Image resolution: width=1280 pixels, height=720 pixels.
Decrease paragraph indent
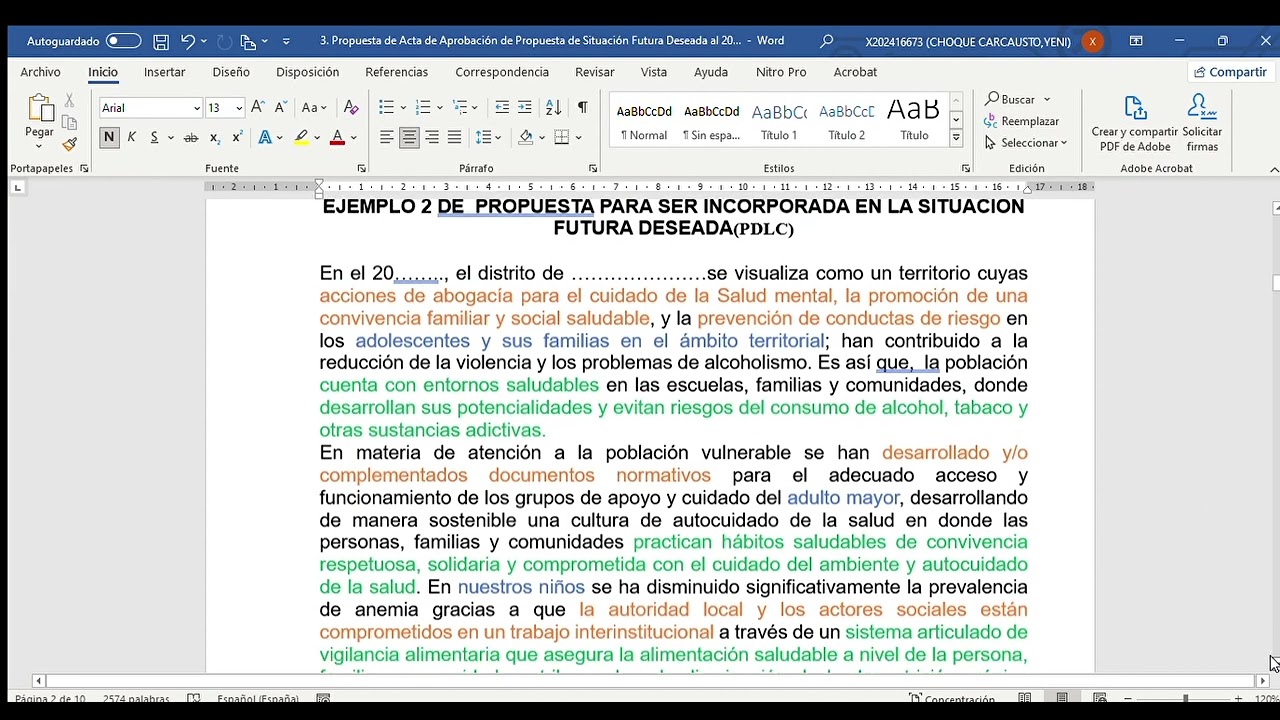pos(502,107)
